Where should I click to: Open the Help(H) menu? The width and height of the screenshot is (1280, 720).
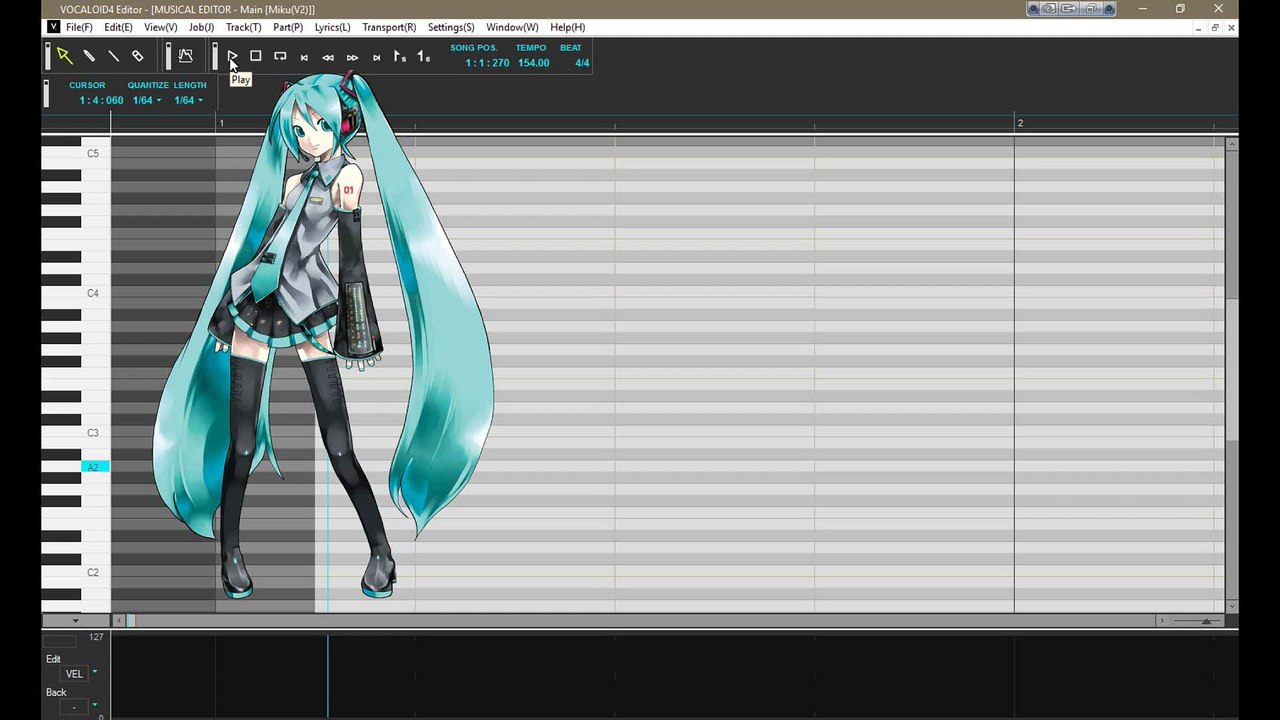568,27
